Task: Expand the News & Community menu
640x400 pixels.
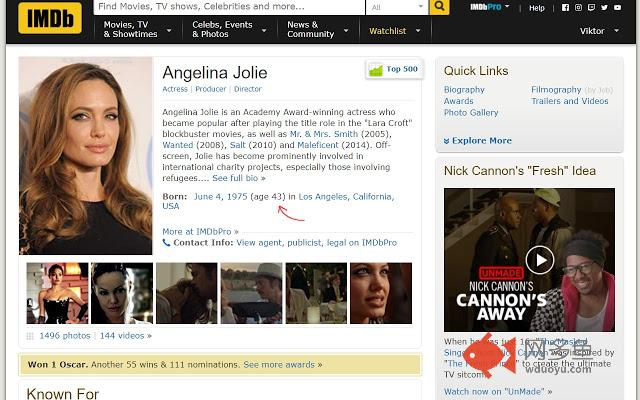Action: coord(318,30)
